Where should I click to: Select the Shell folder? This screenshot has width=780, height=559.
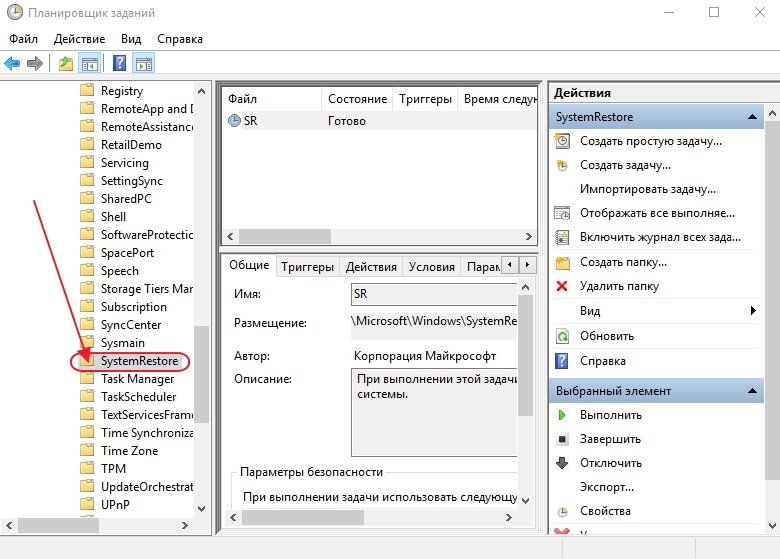(113, 217)
